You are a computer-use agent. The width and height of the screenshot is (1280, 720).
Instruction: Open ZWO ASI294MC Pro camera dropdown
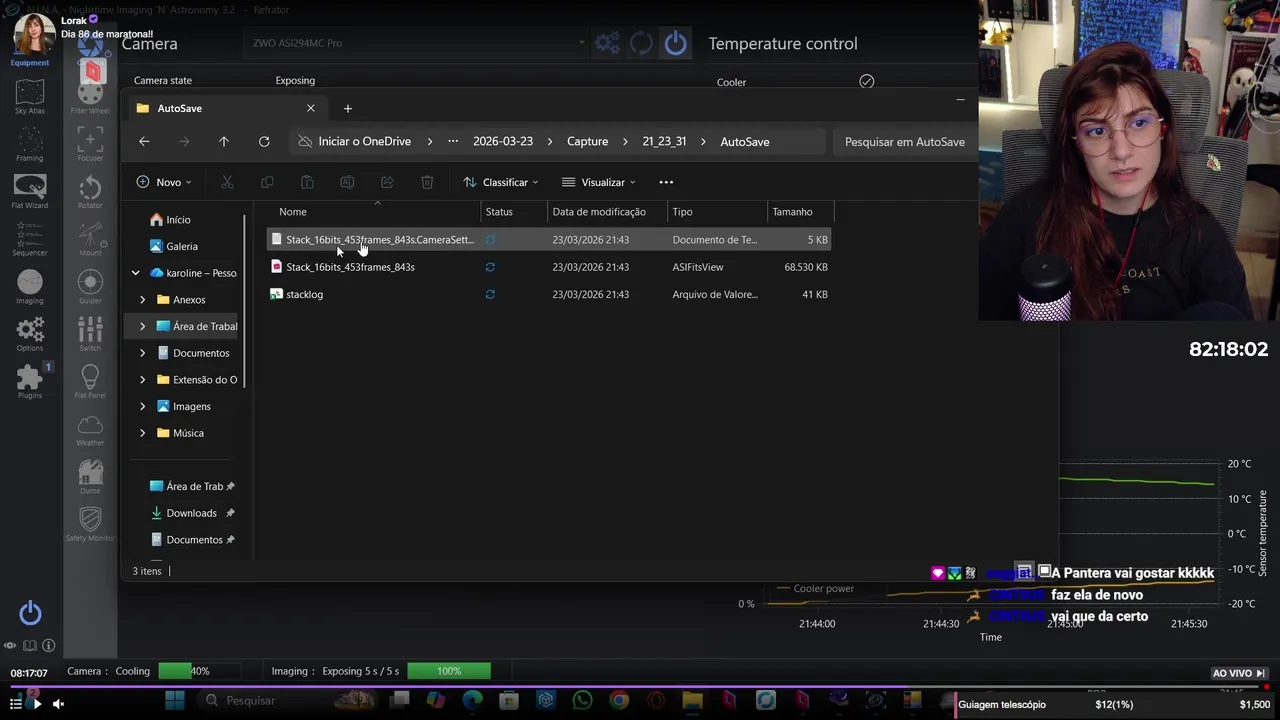(x=418, y=43)
